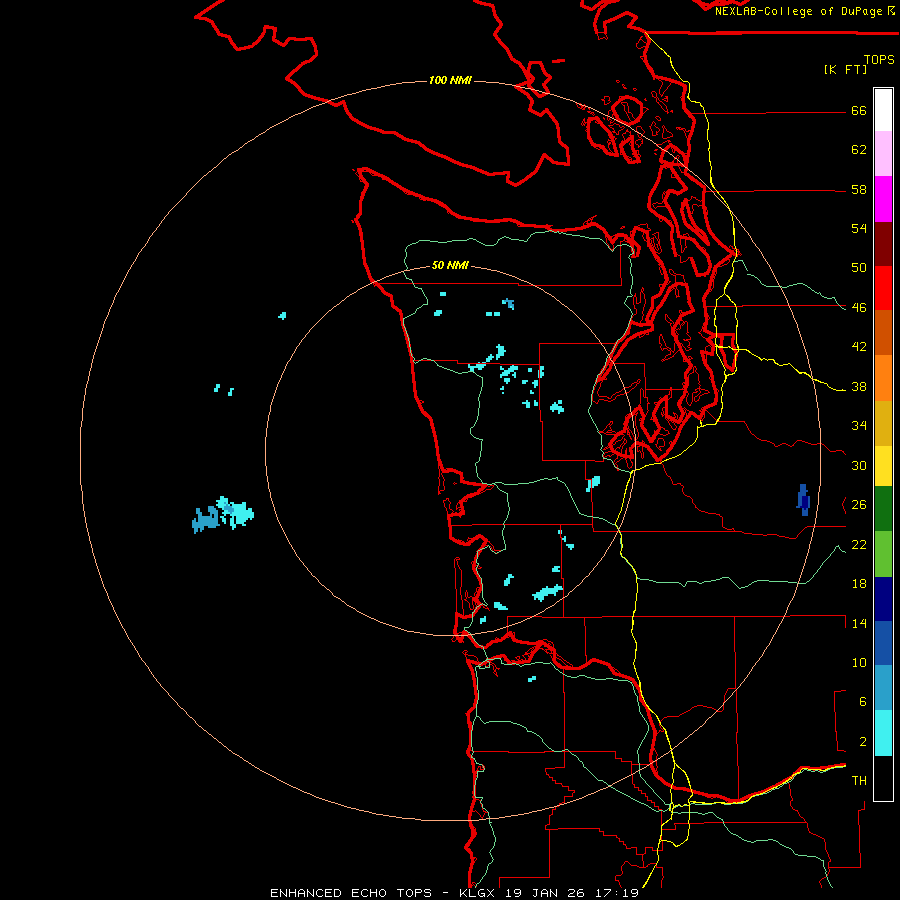The image size is (900, 900).
Task: Click the dark red 54 K FT swatch
Action: (883, 244)
